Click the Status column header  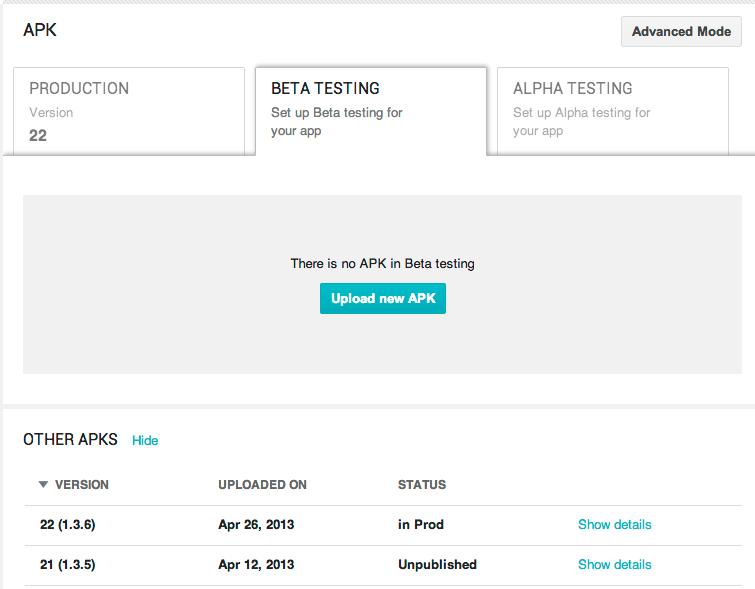421,485
